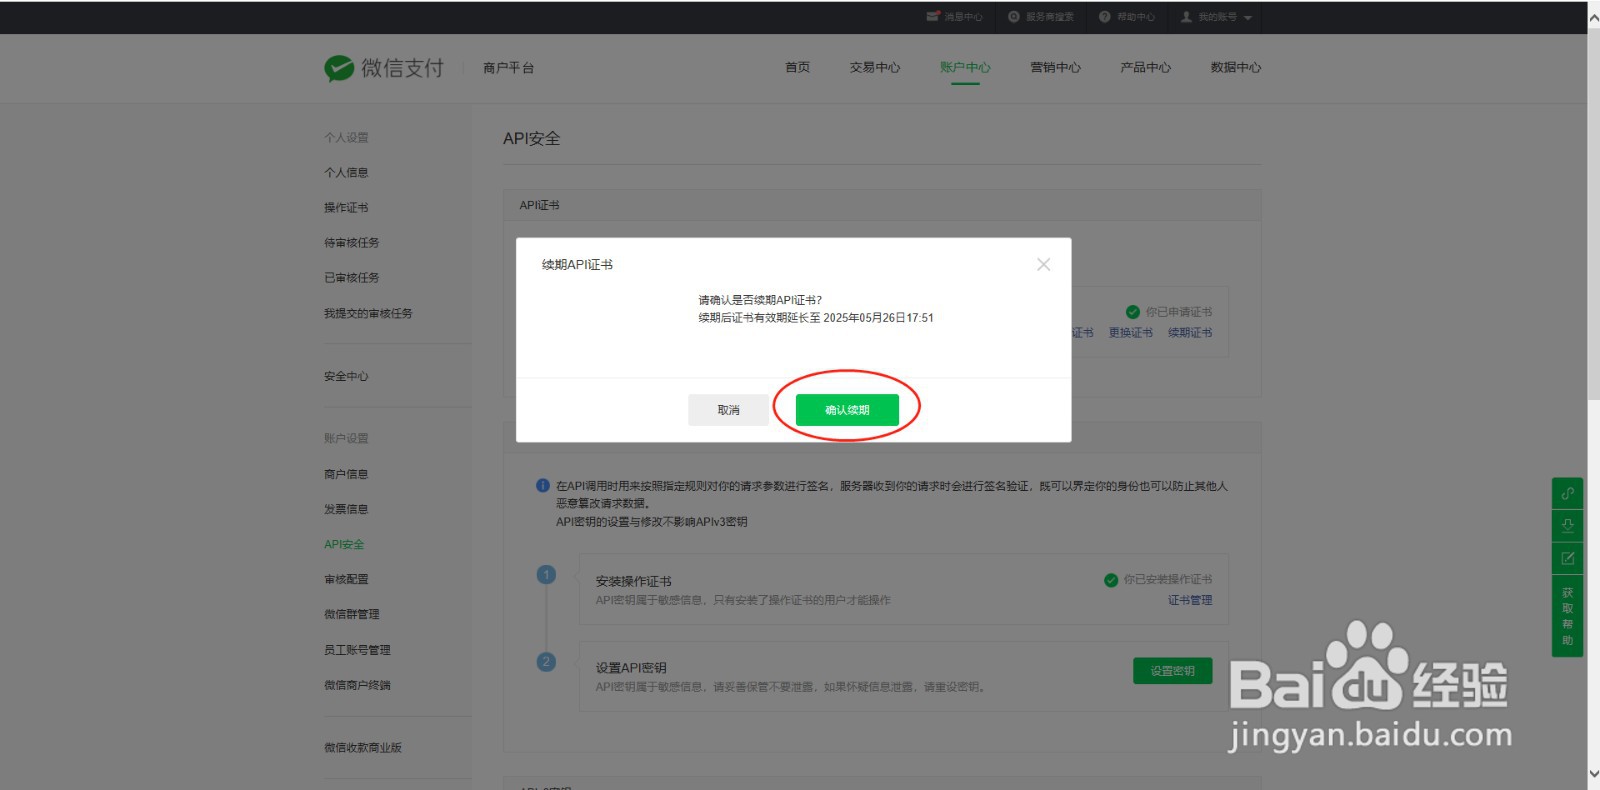The image size is (1600, 790).
Task: Open 操作证书 in the sidebar
Action: [x=346, y=207]
